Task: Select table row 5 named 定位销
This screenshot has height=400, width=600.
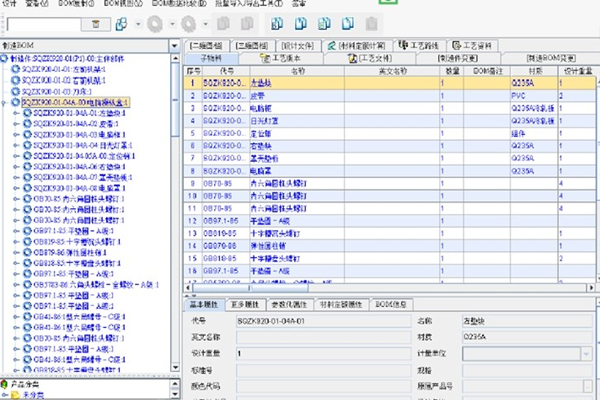Action: click(x=390, y=133)
